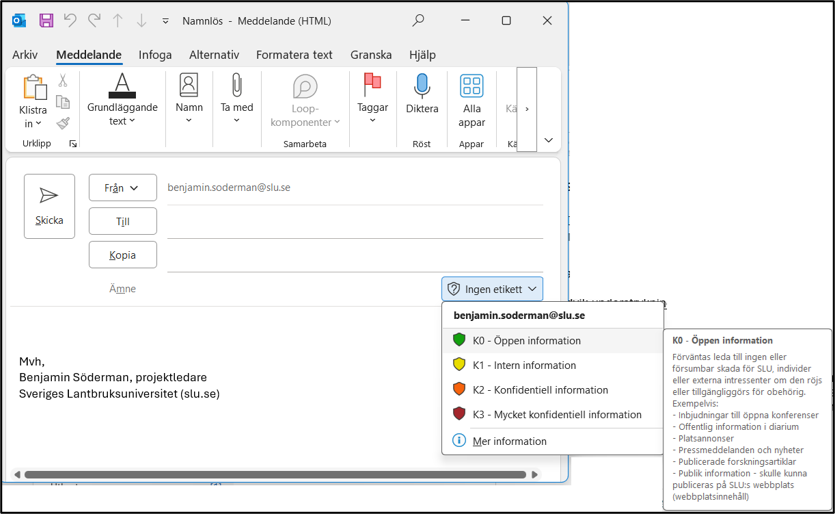Open the search magnifier in the title bar
The width and height of the screenshot is (835, 514).
[419, 20]
